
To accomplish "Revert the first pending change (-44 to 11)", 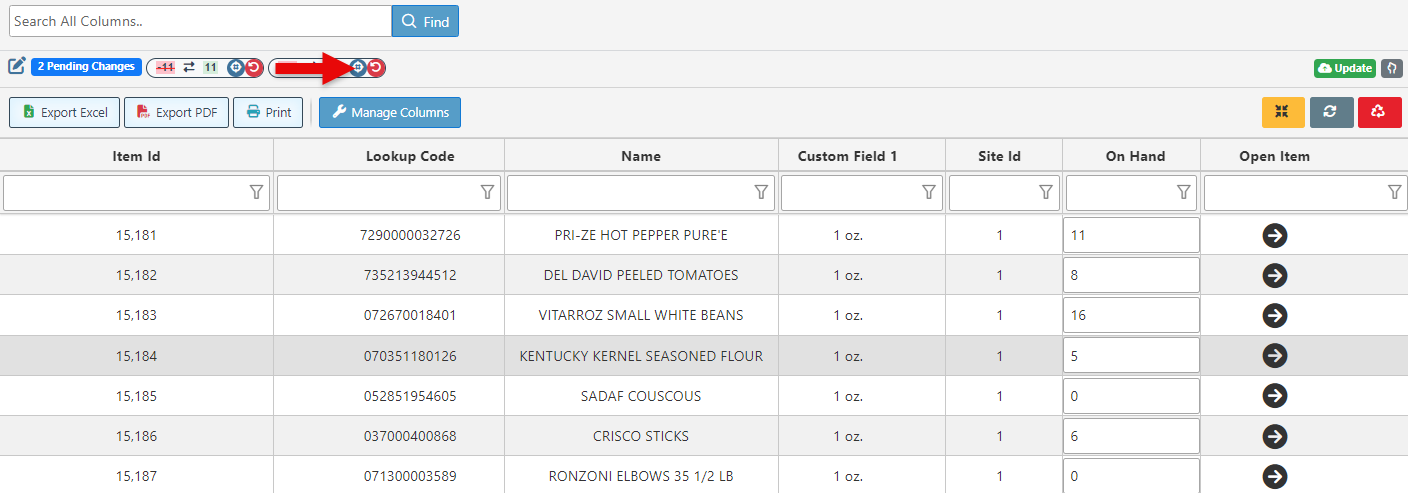I will (x=254, y=68).
